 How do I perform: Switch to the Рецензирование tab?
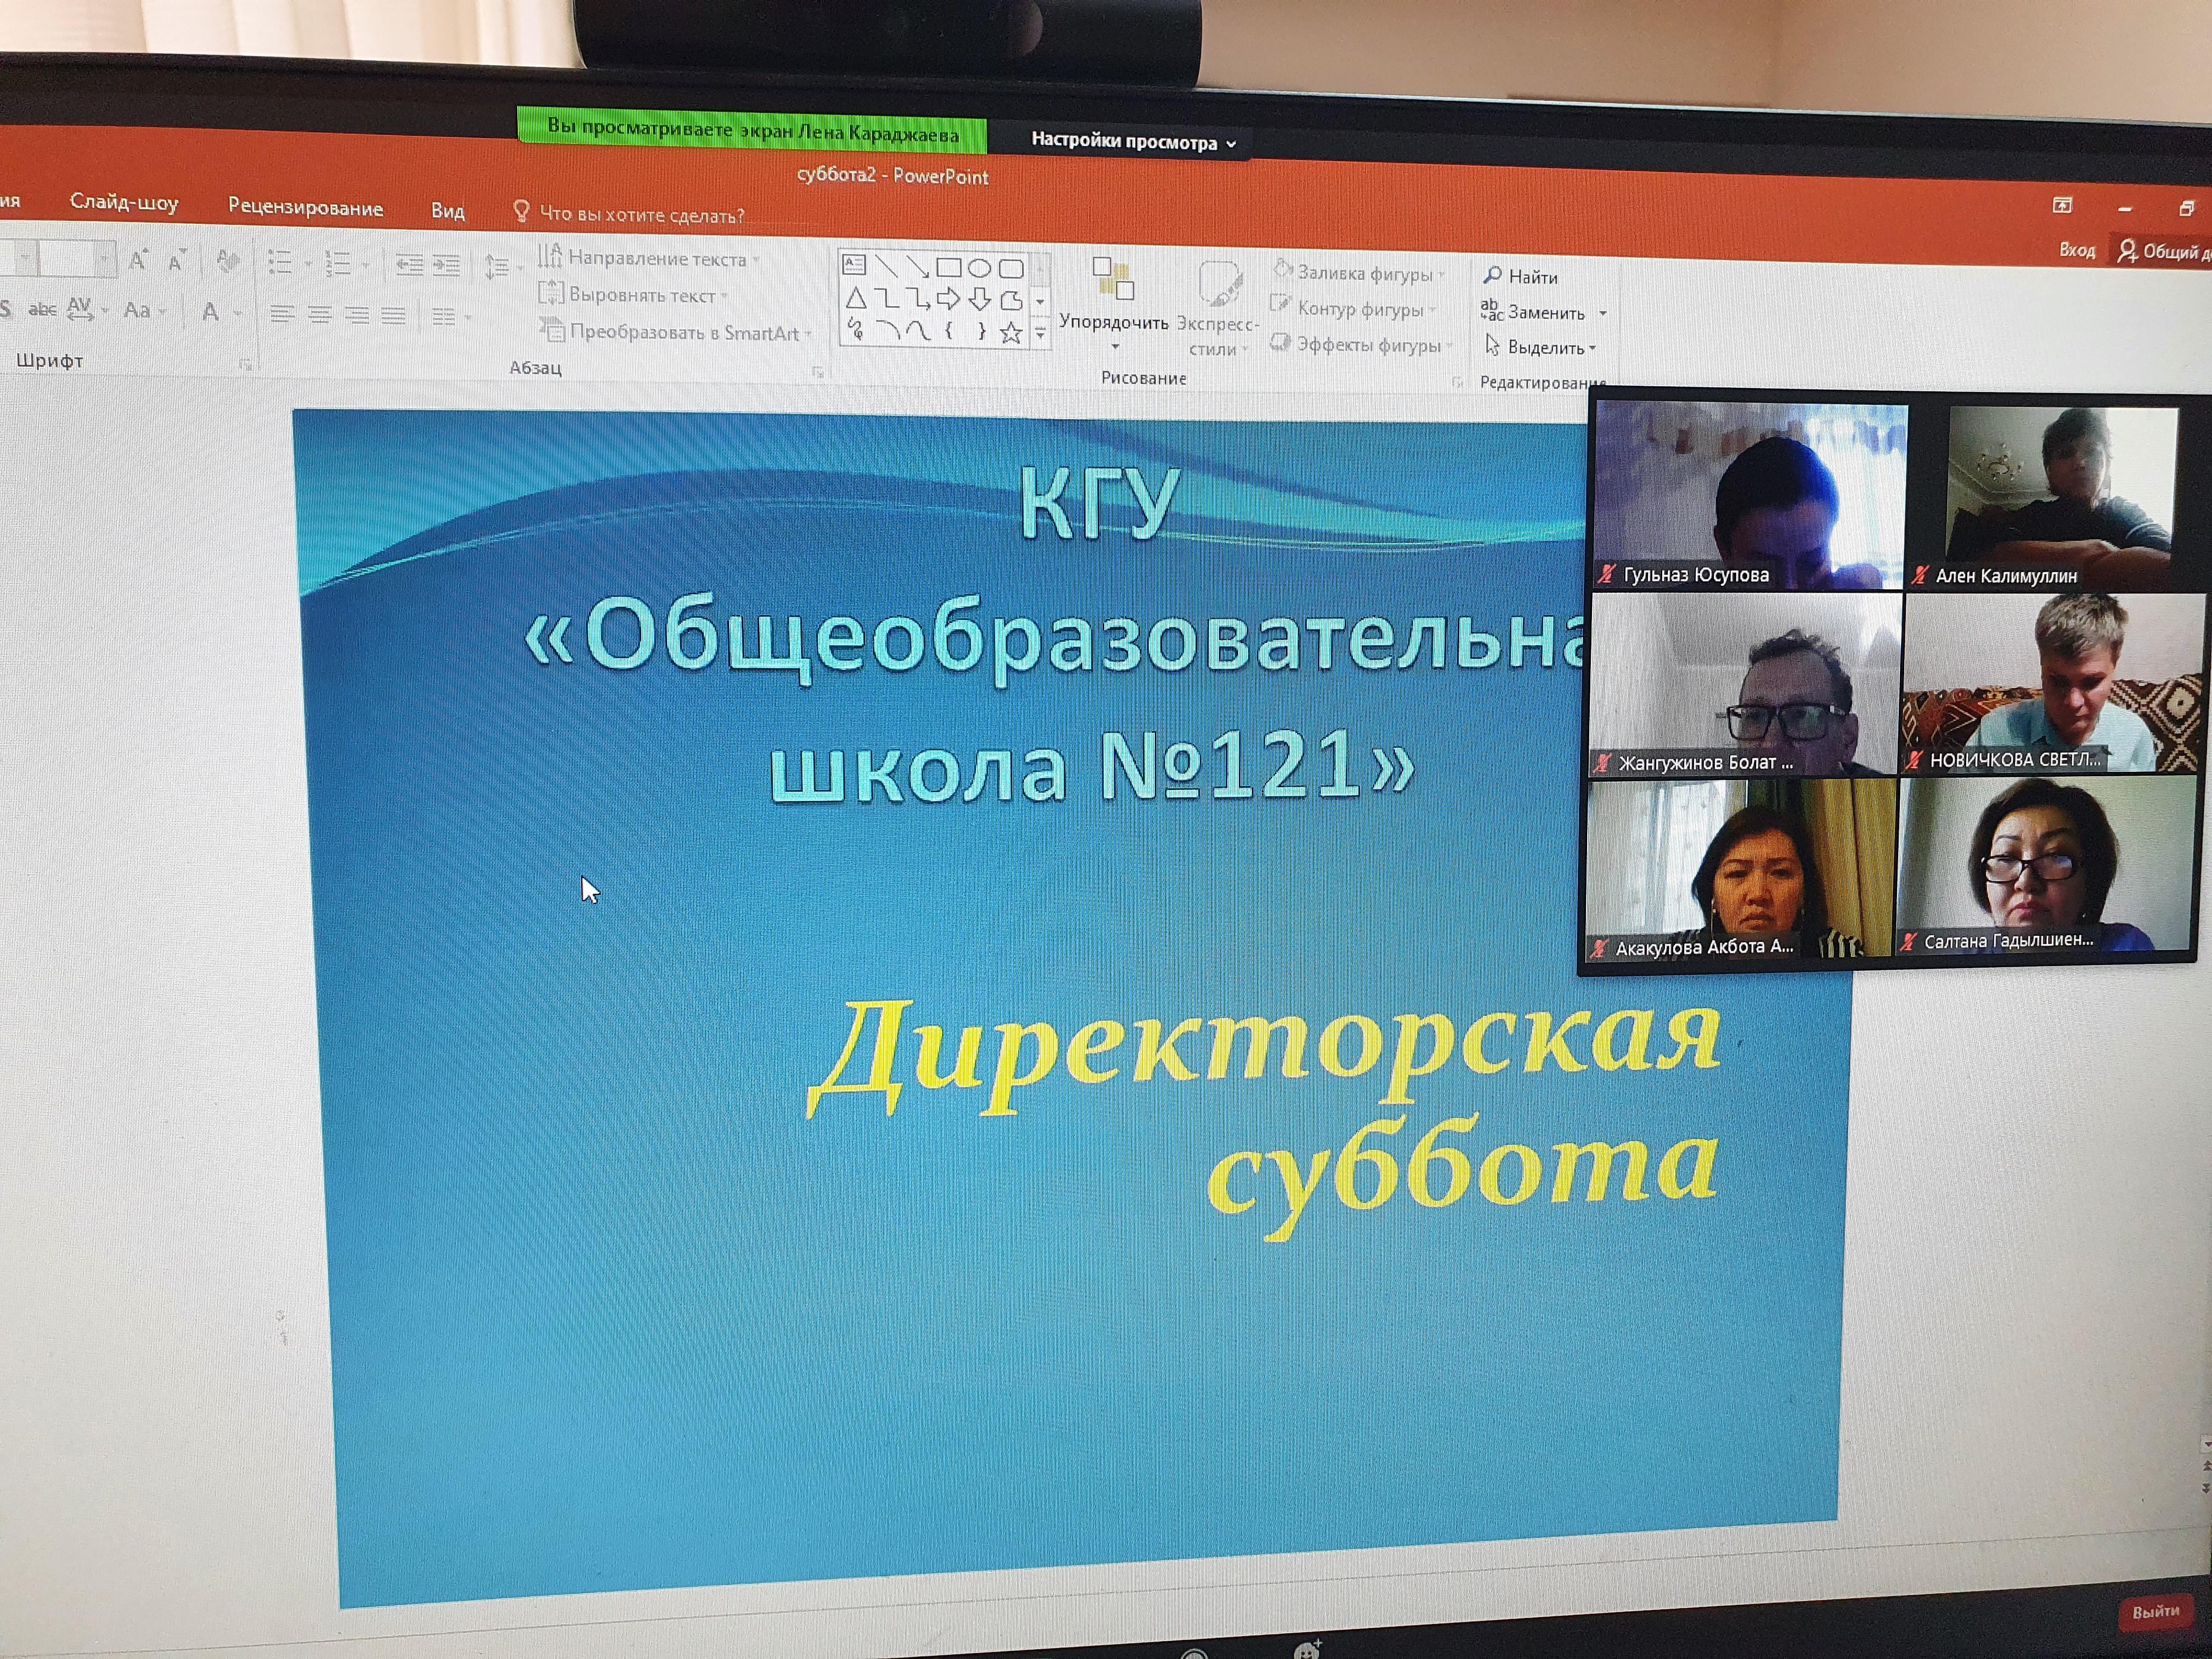pyautogui.click(x=305, y=207)
